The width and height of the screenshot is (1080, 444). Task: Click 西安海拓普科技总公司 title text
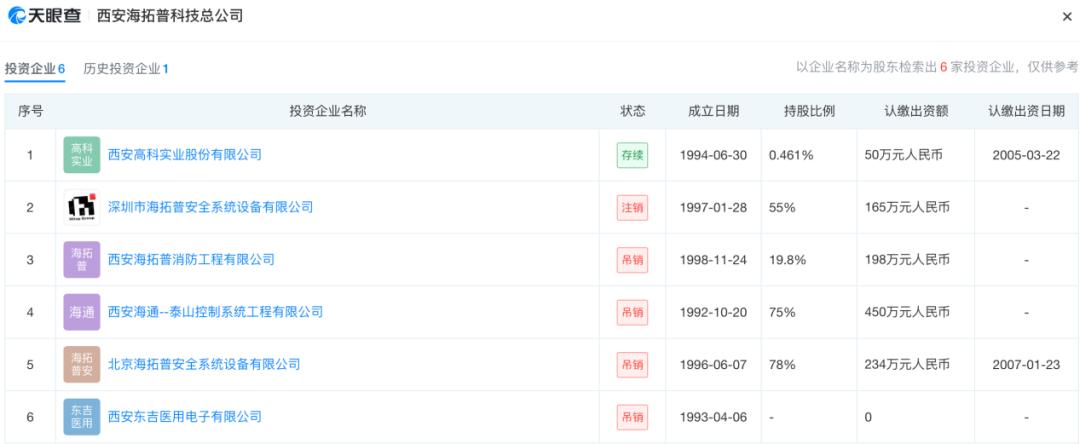169,16
